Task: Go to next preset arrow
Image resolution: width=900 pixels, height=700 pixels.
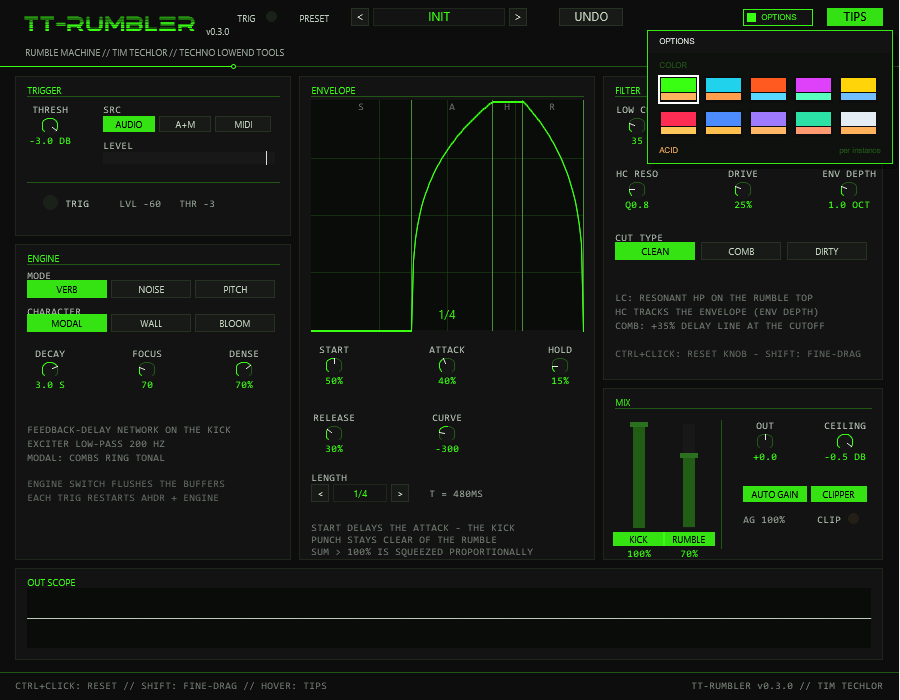Action: 518,17
